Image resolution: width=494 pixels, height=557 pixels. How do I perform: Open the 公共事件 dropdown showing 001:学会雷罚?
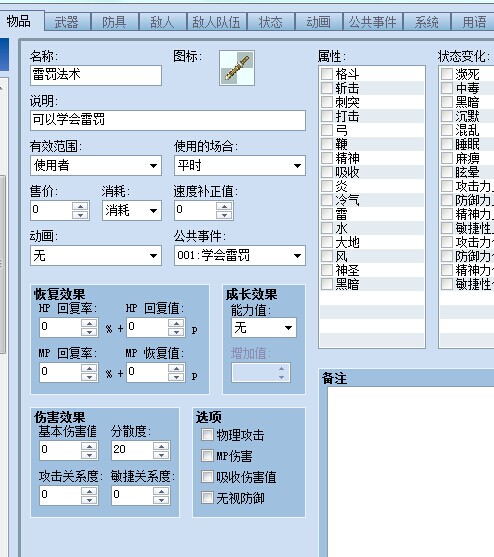click(240, 255)
